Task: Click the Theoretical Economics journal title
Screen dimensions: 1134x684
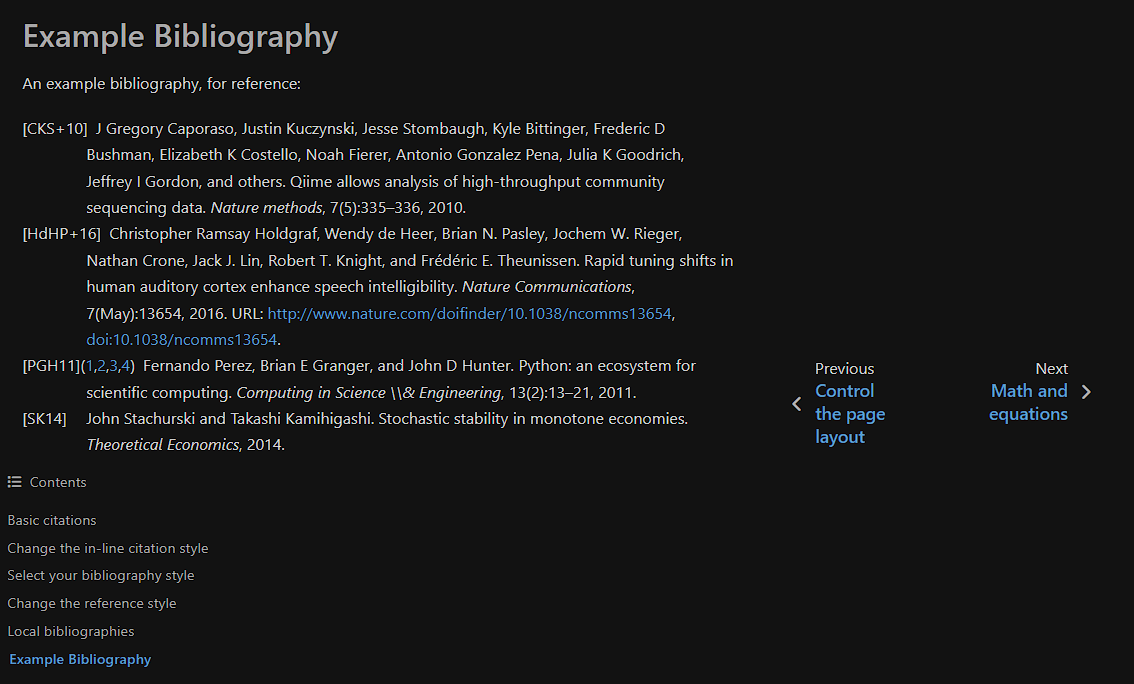Action: click(163, 445)
